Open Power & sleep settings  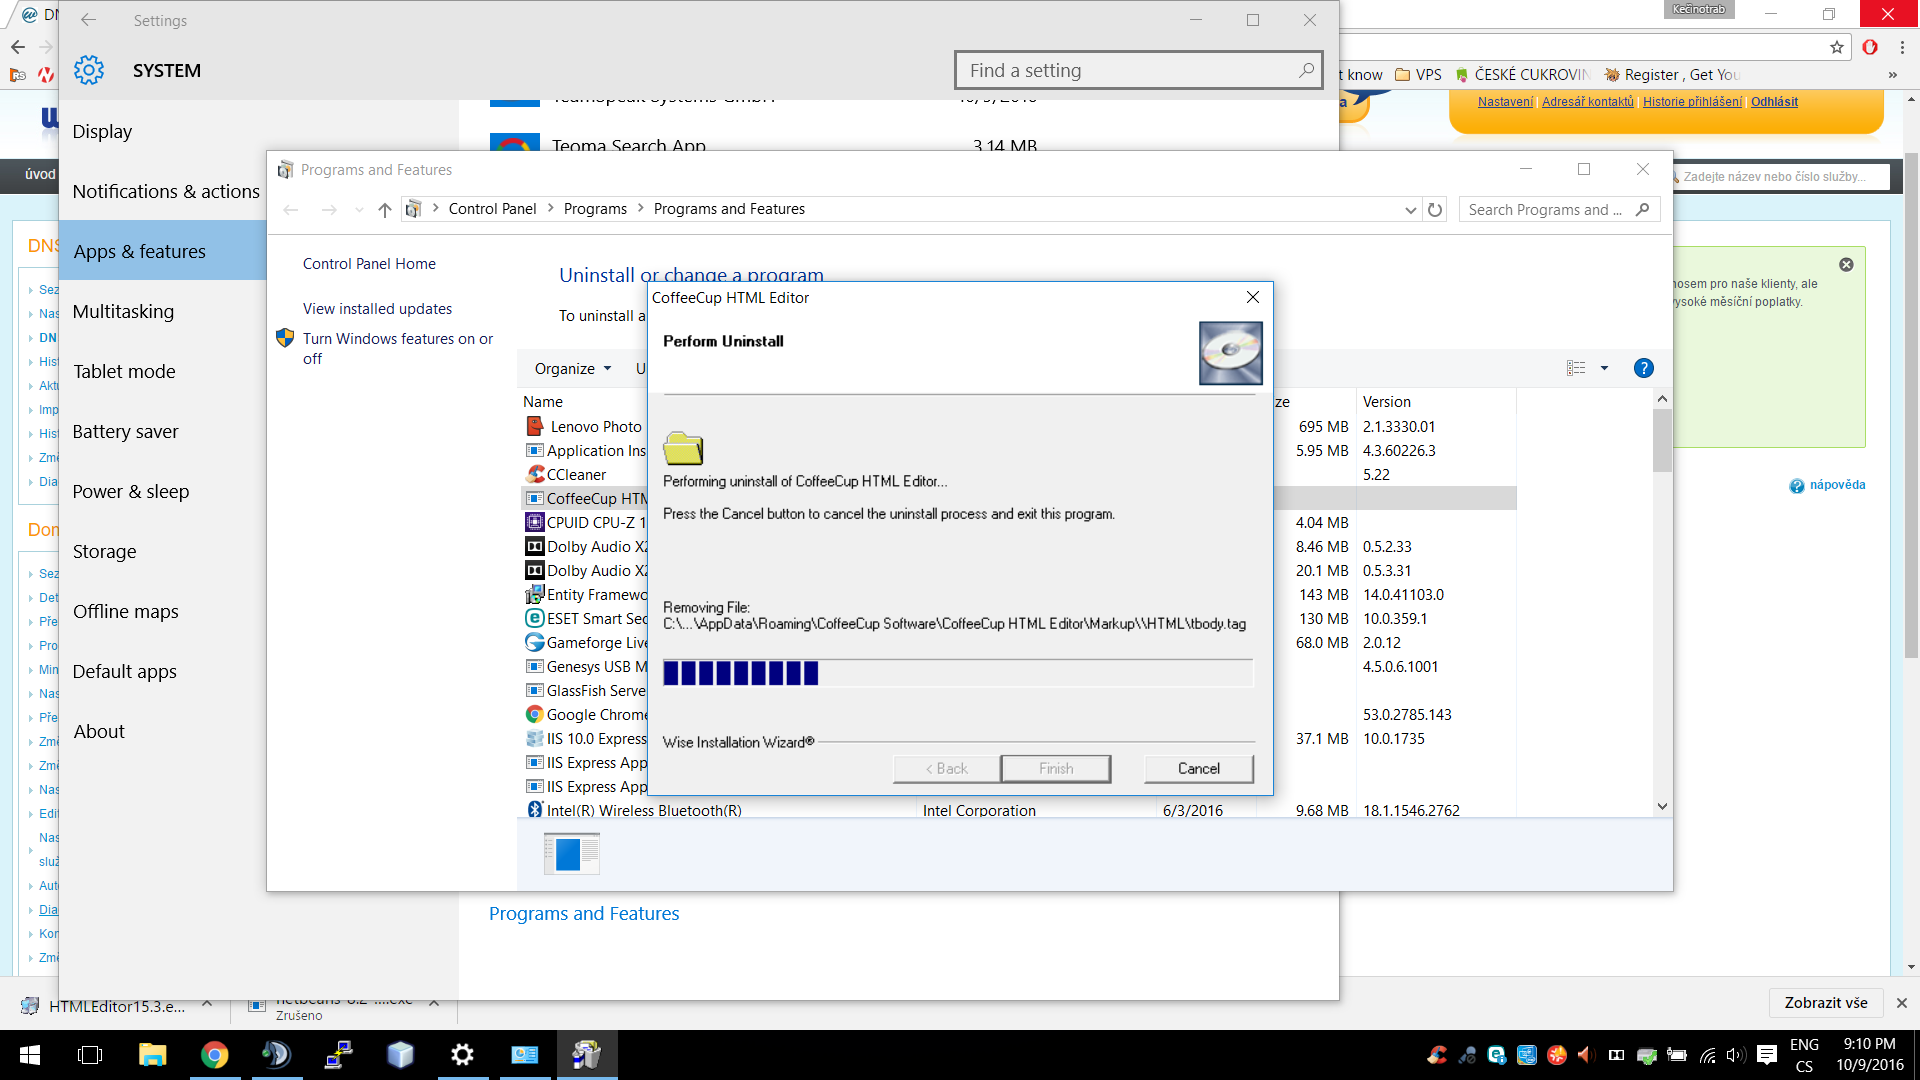point(130,492)
